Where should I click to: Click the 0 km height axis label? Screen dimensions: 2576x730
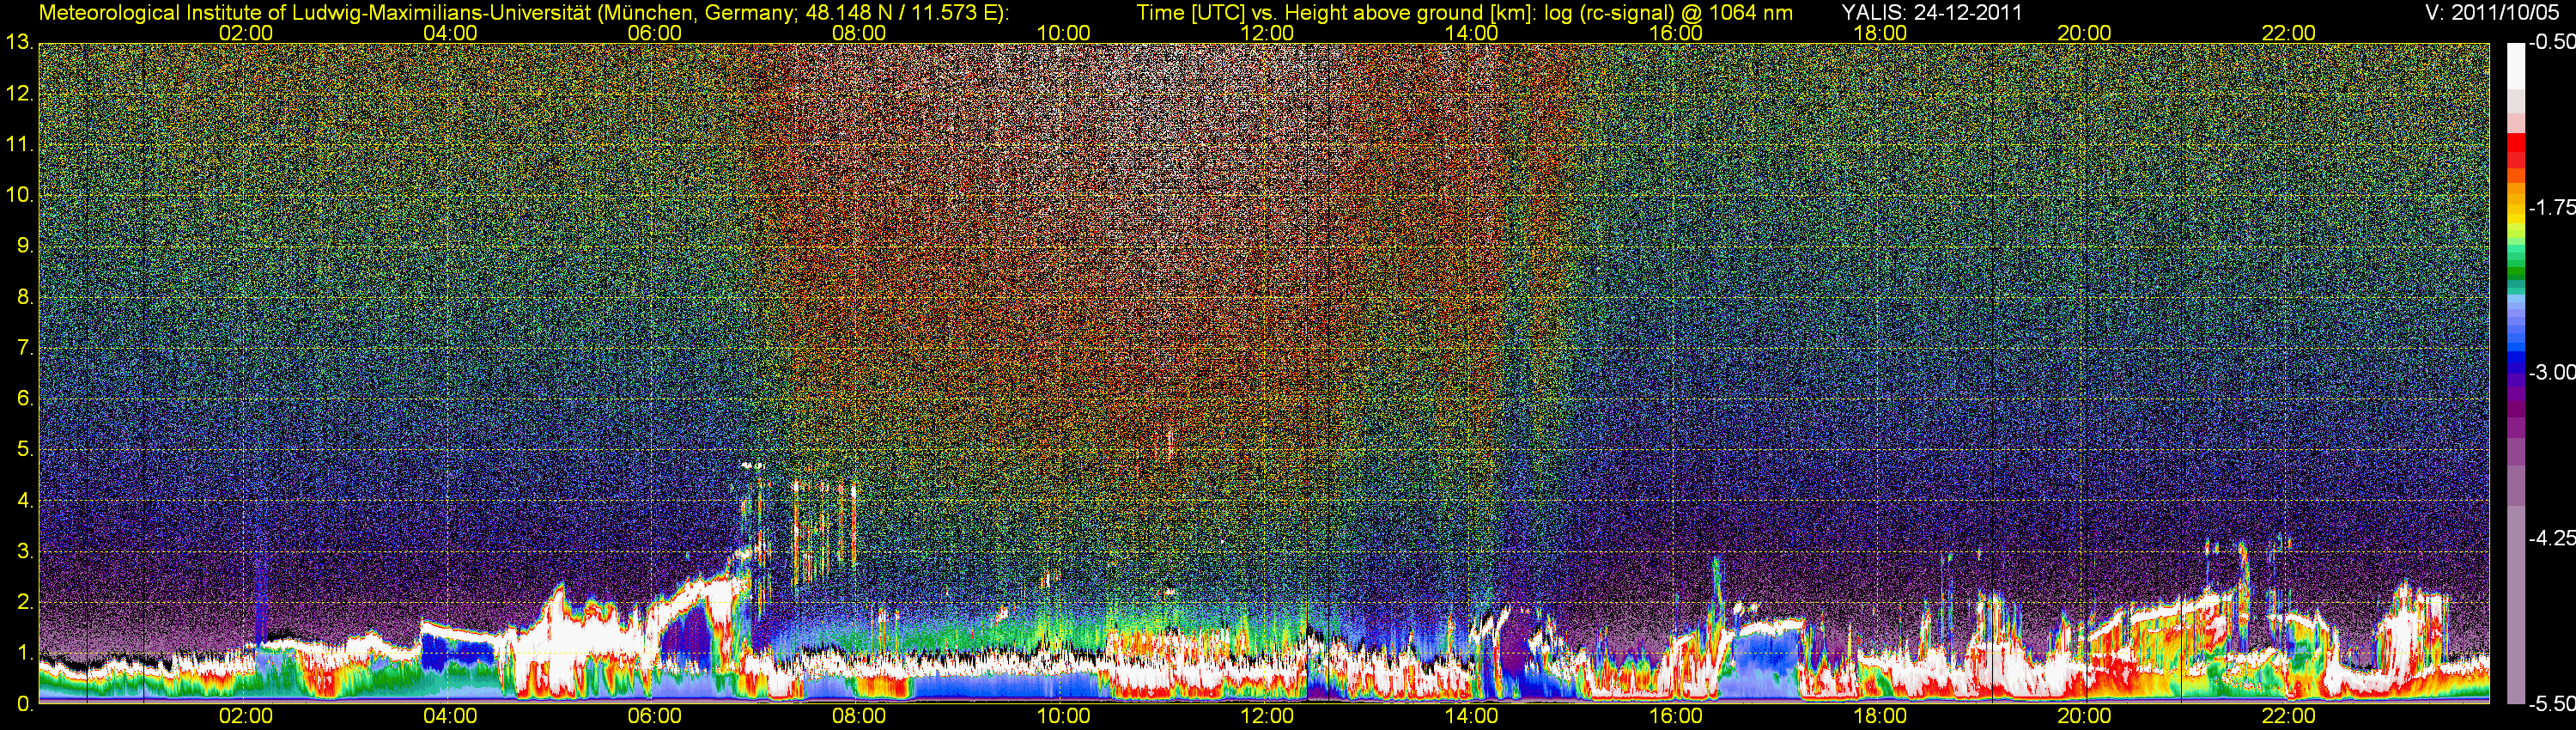[25, 705]
